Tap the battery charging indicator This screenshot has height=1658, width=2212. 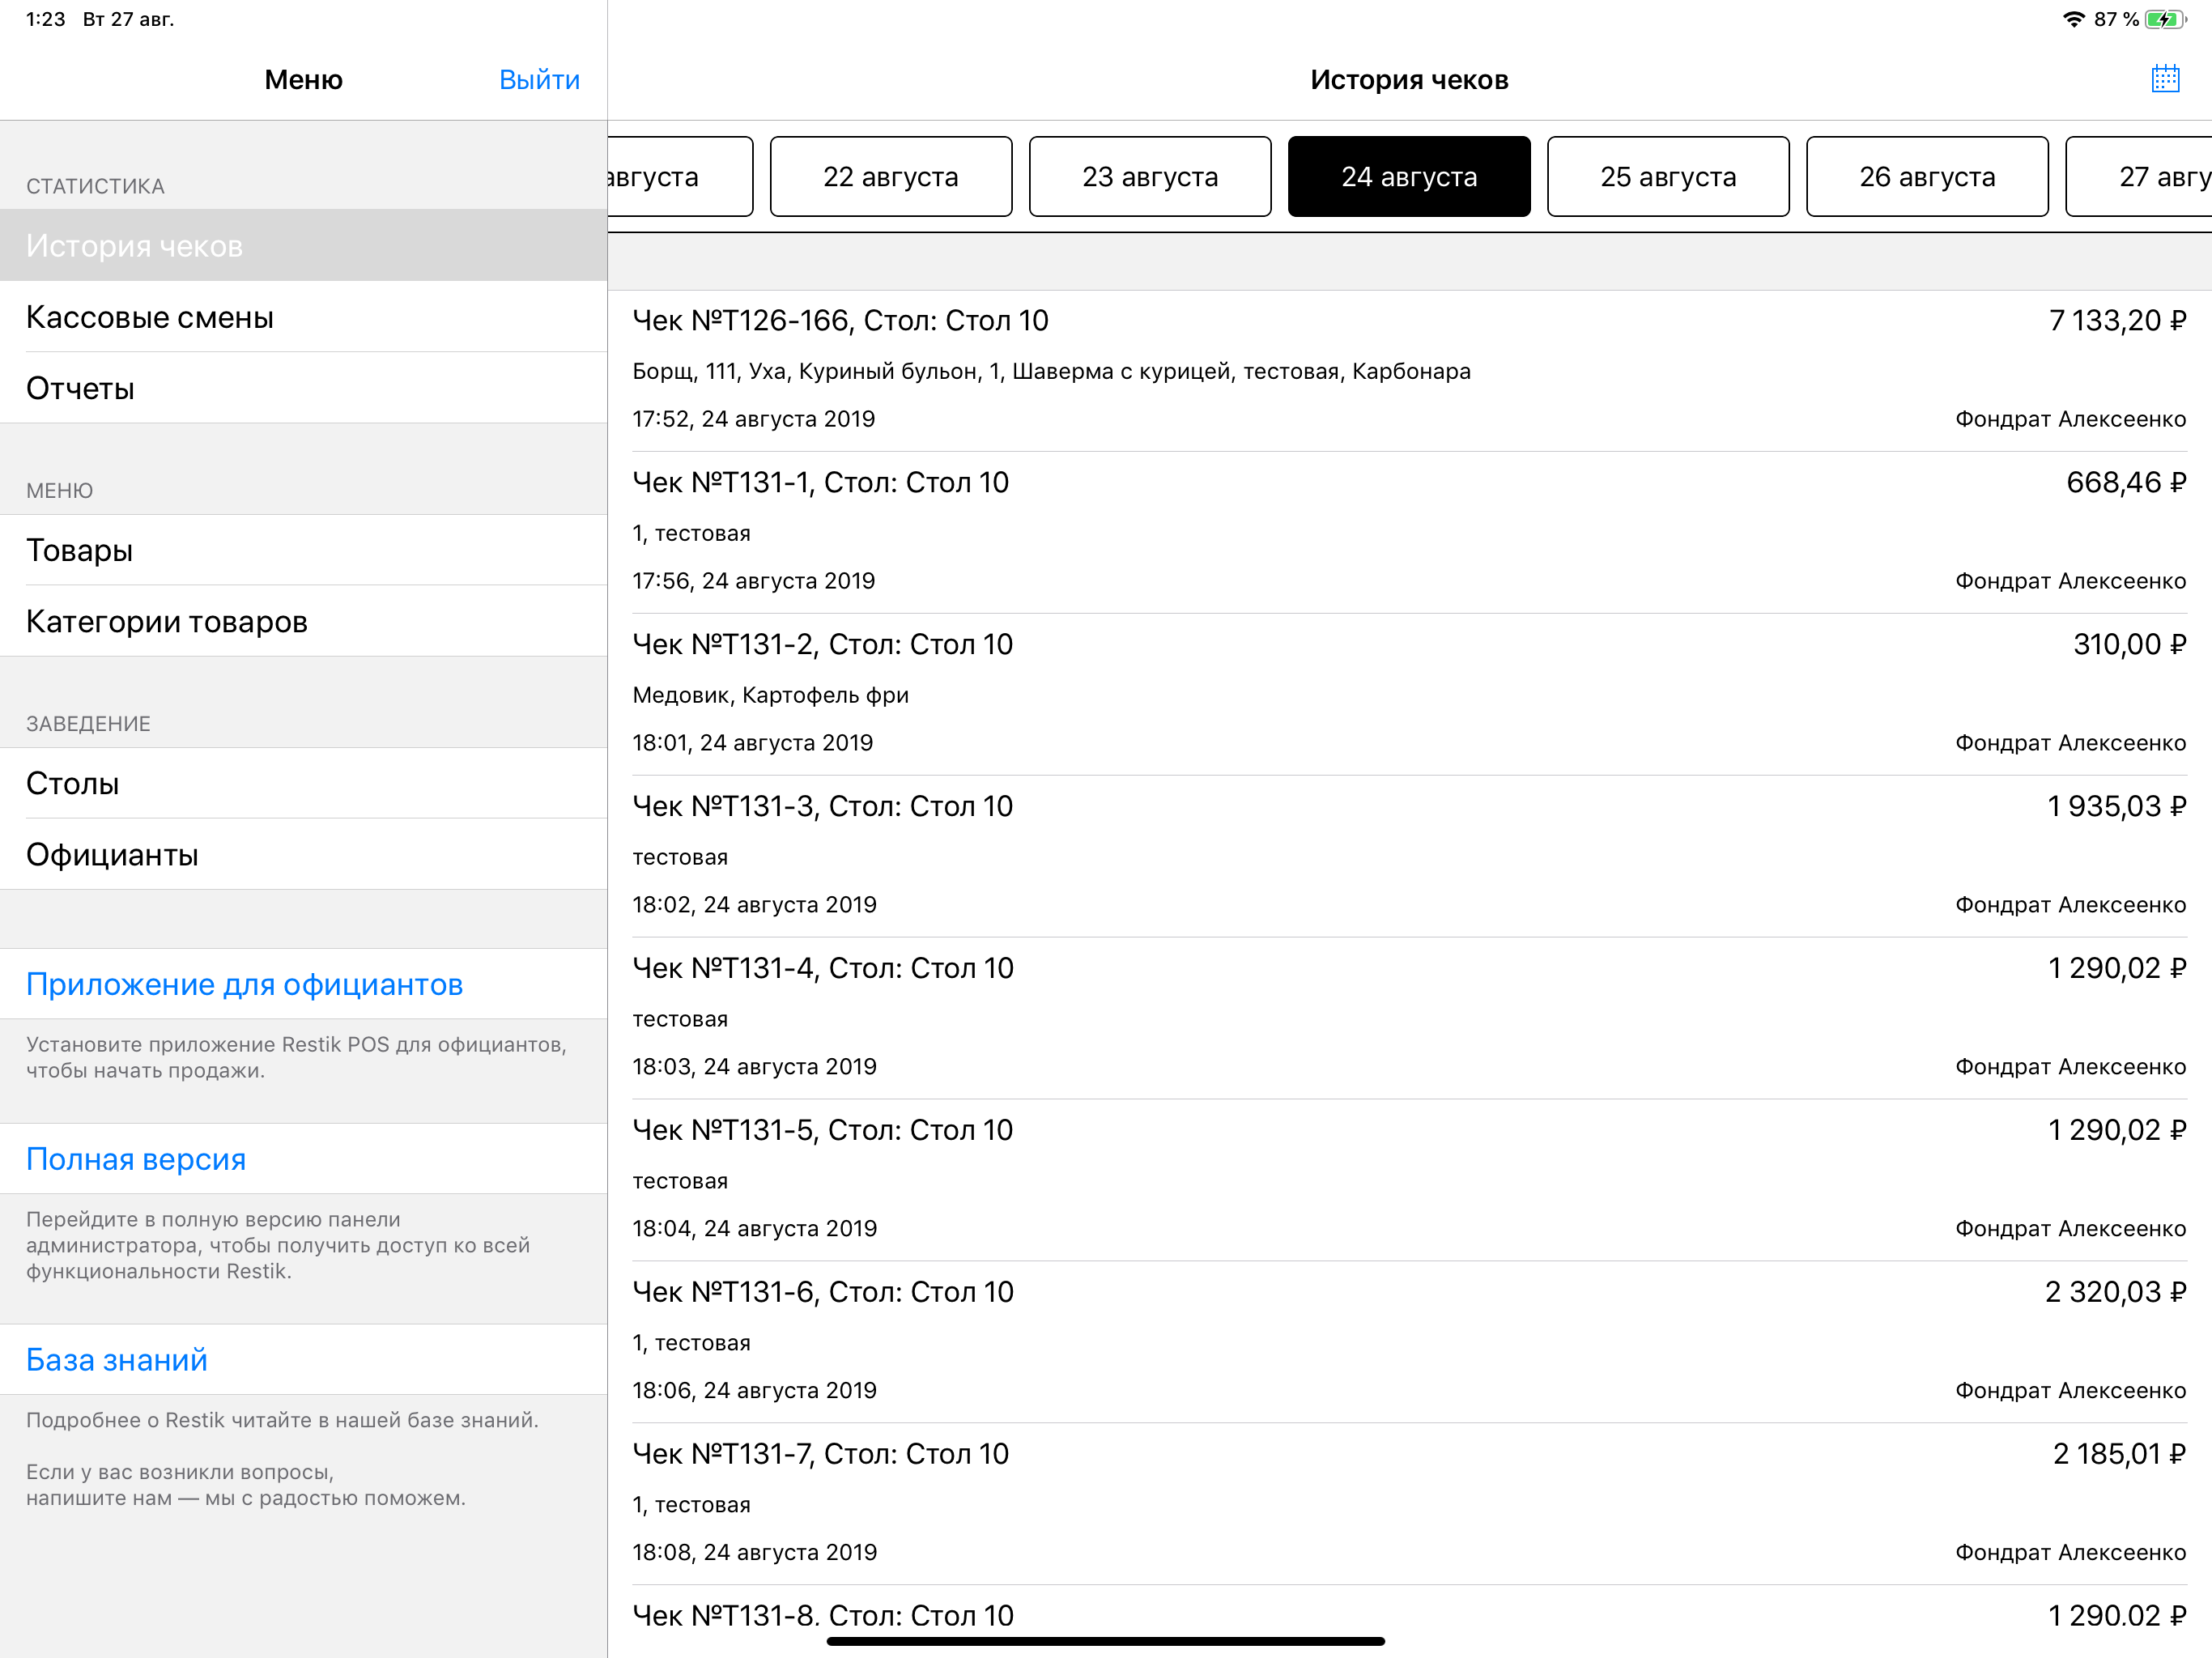pyautogui.click(x=2165, y=19)
